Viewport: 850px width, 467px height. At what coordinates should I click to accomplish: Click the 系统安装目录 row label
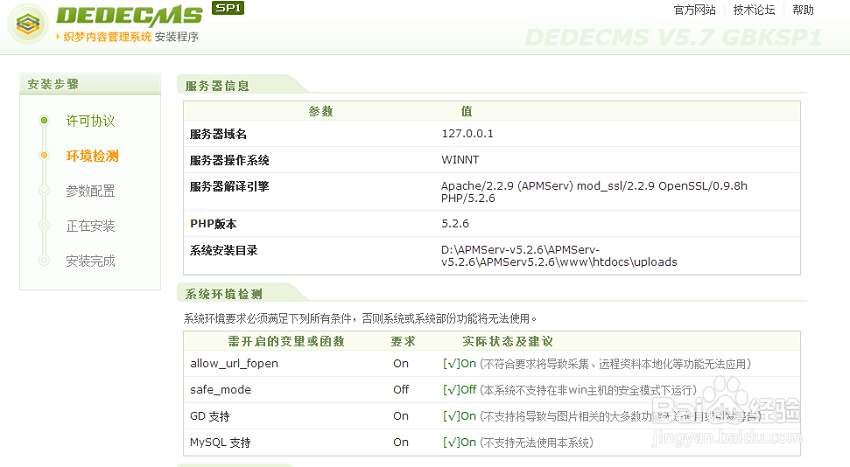point(224,251)
